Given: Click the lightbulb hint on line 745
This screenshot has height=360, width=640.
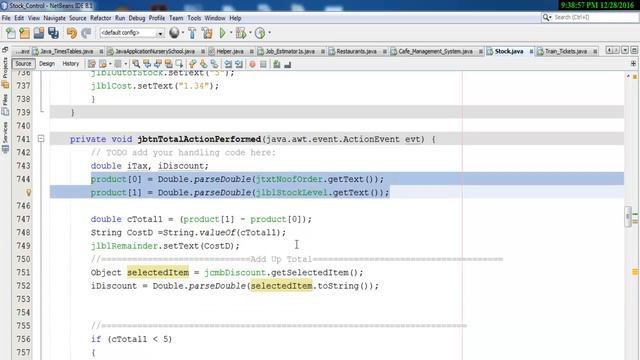Looking at the screenshot, I should [x=29, y=192].
